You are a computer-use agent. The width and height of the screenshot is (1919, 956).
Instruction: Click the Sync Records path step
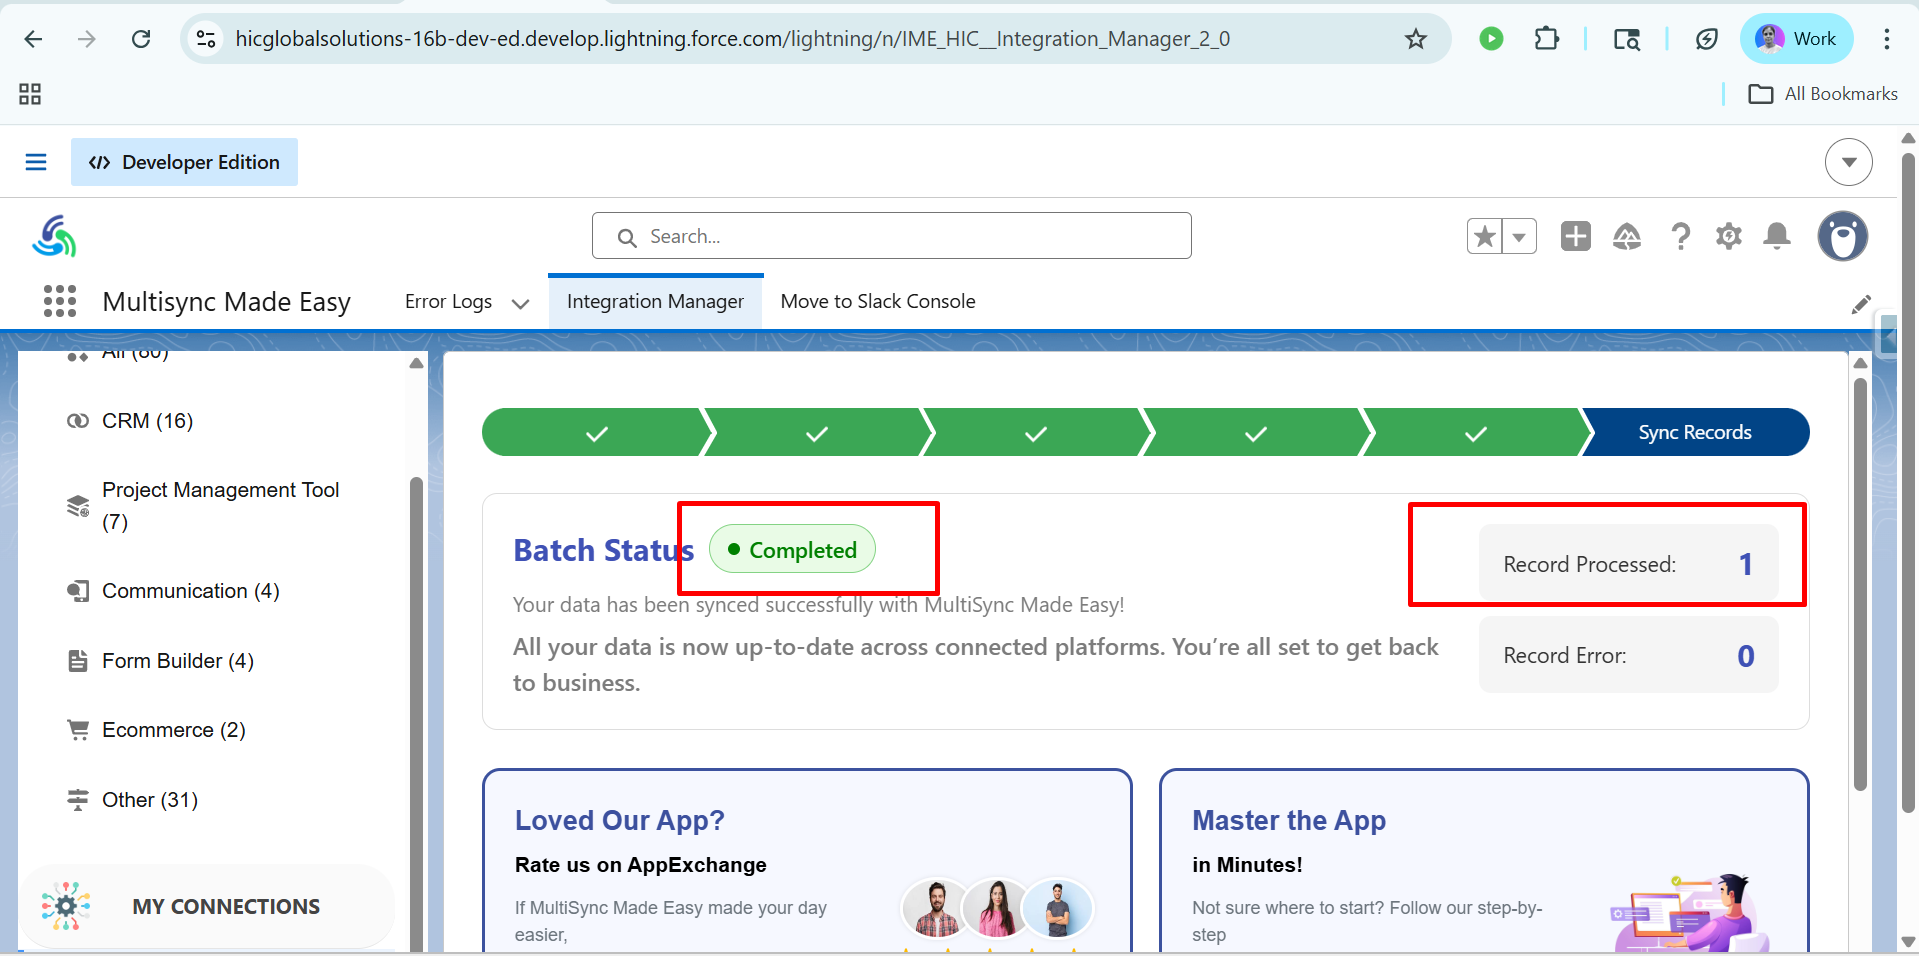coord(1695,432)
